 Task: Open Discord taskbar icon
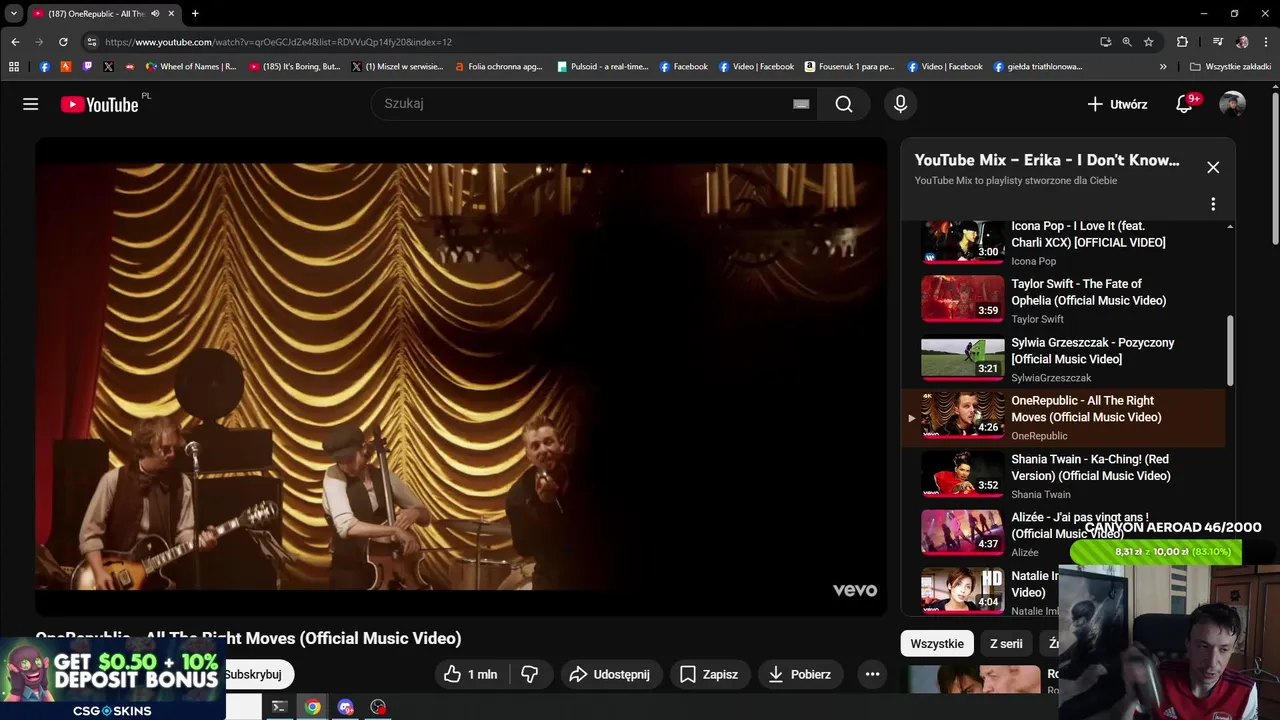(346, 707)
